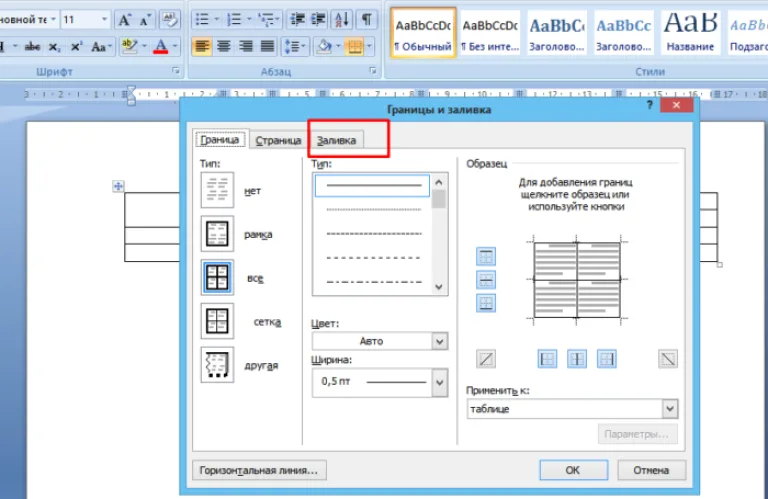The height and width of the screenshot is (499, 768).
Task: Open the font color dropdown arrow
Action: click(x=175, y=47)
